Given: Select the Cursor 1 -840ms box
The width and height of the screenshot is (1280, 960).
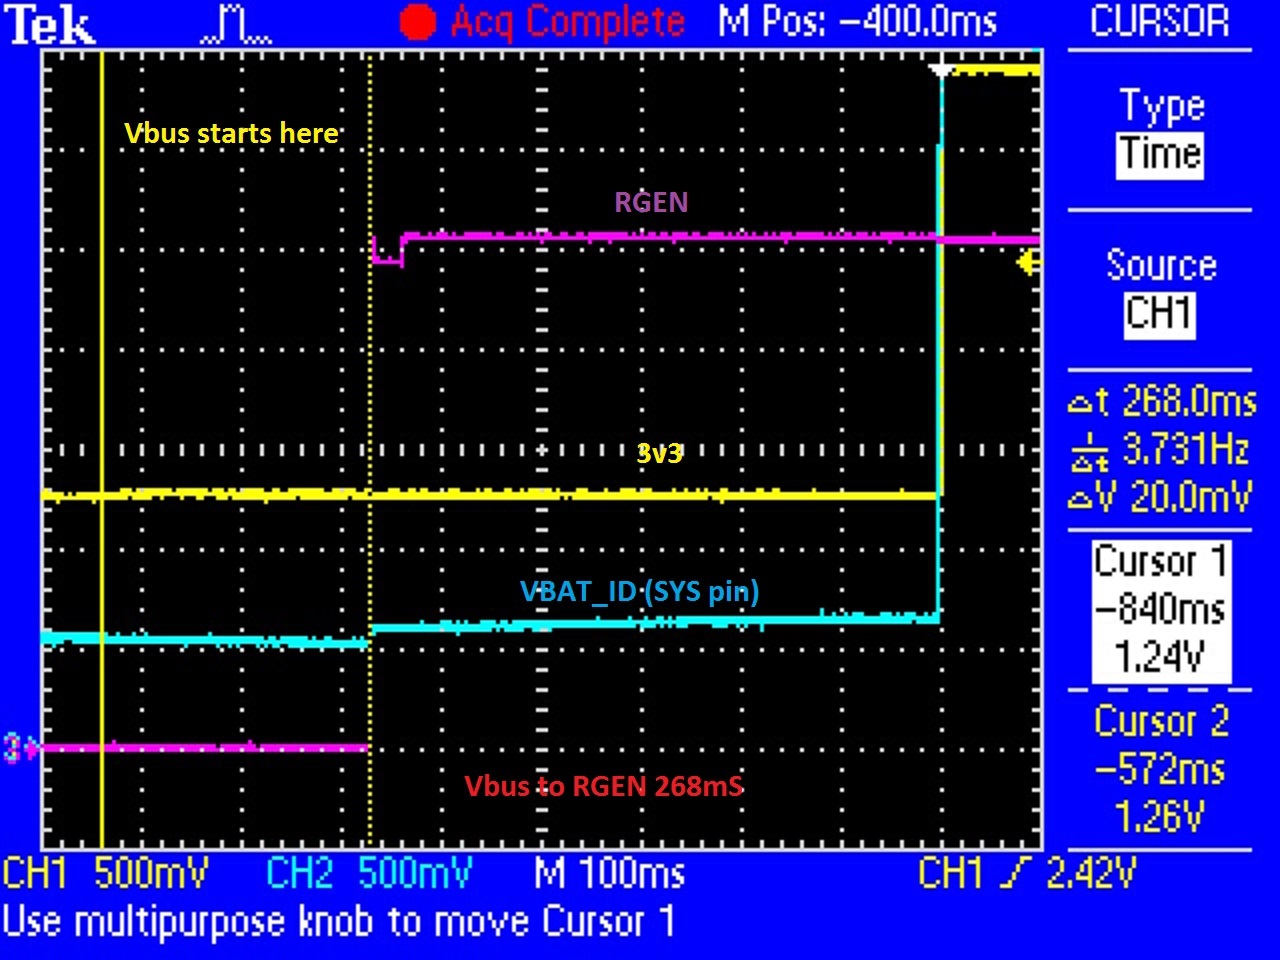Looking at the screenshot, I should point(1160,610).
